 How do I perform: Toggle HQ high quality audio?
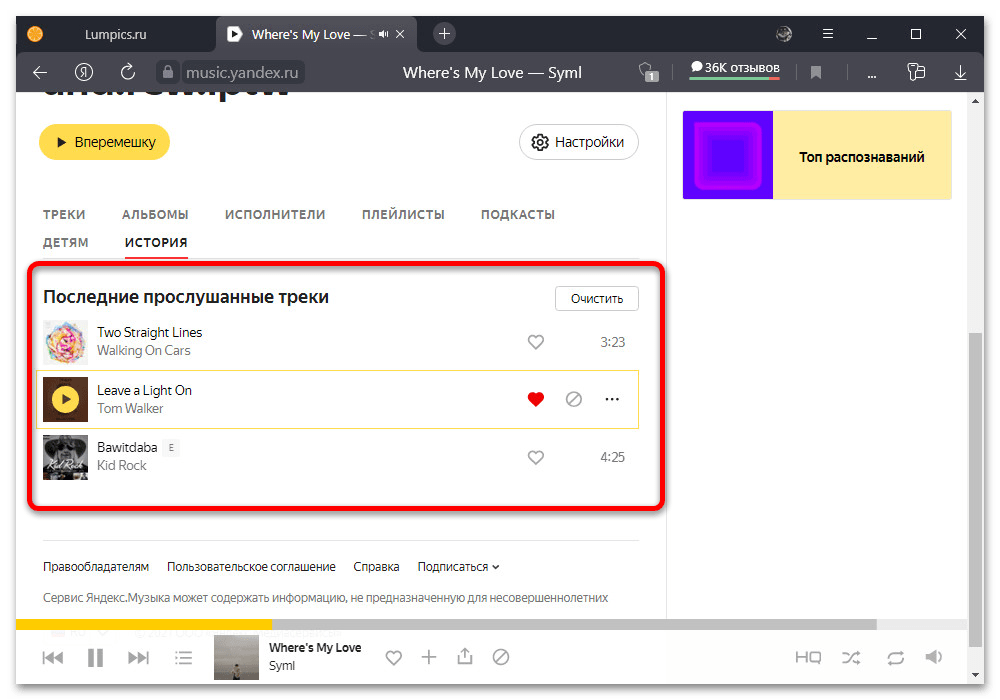(808, 657)
